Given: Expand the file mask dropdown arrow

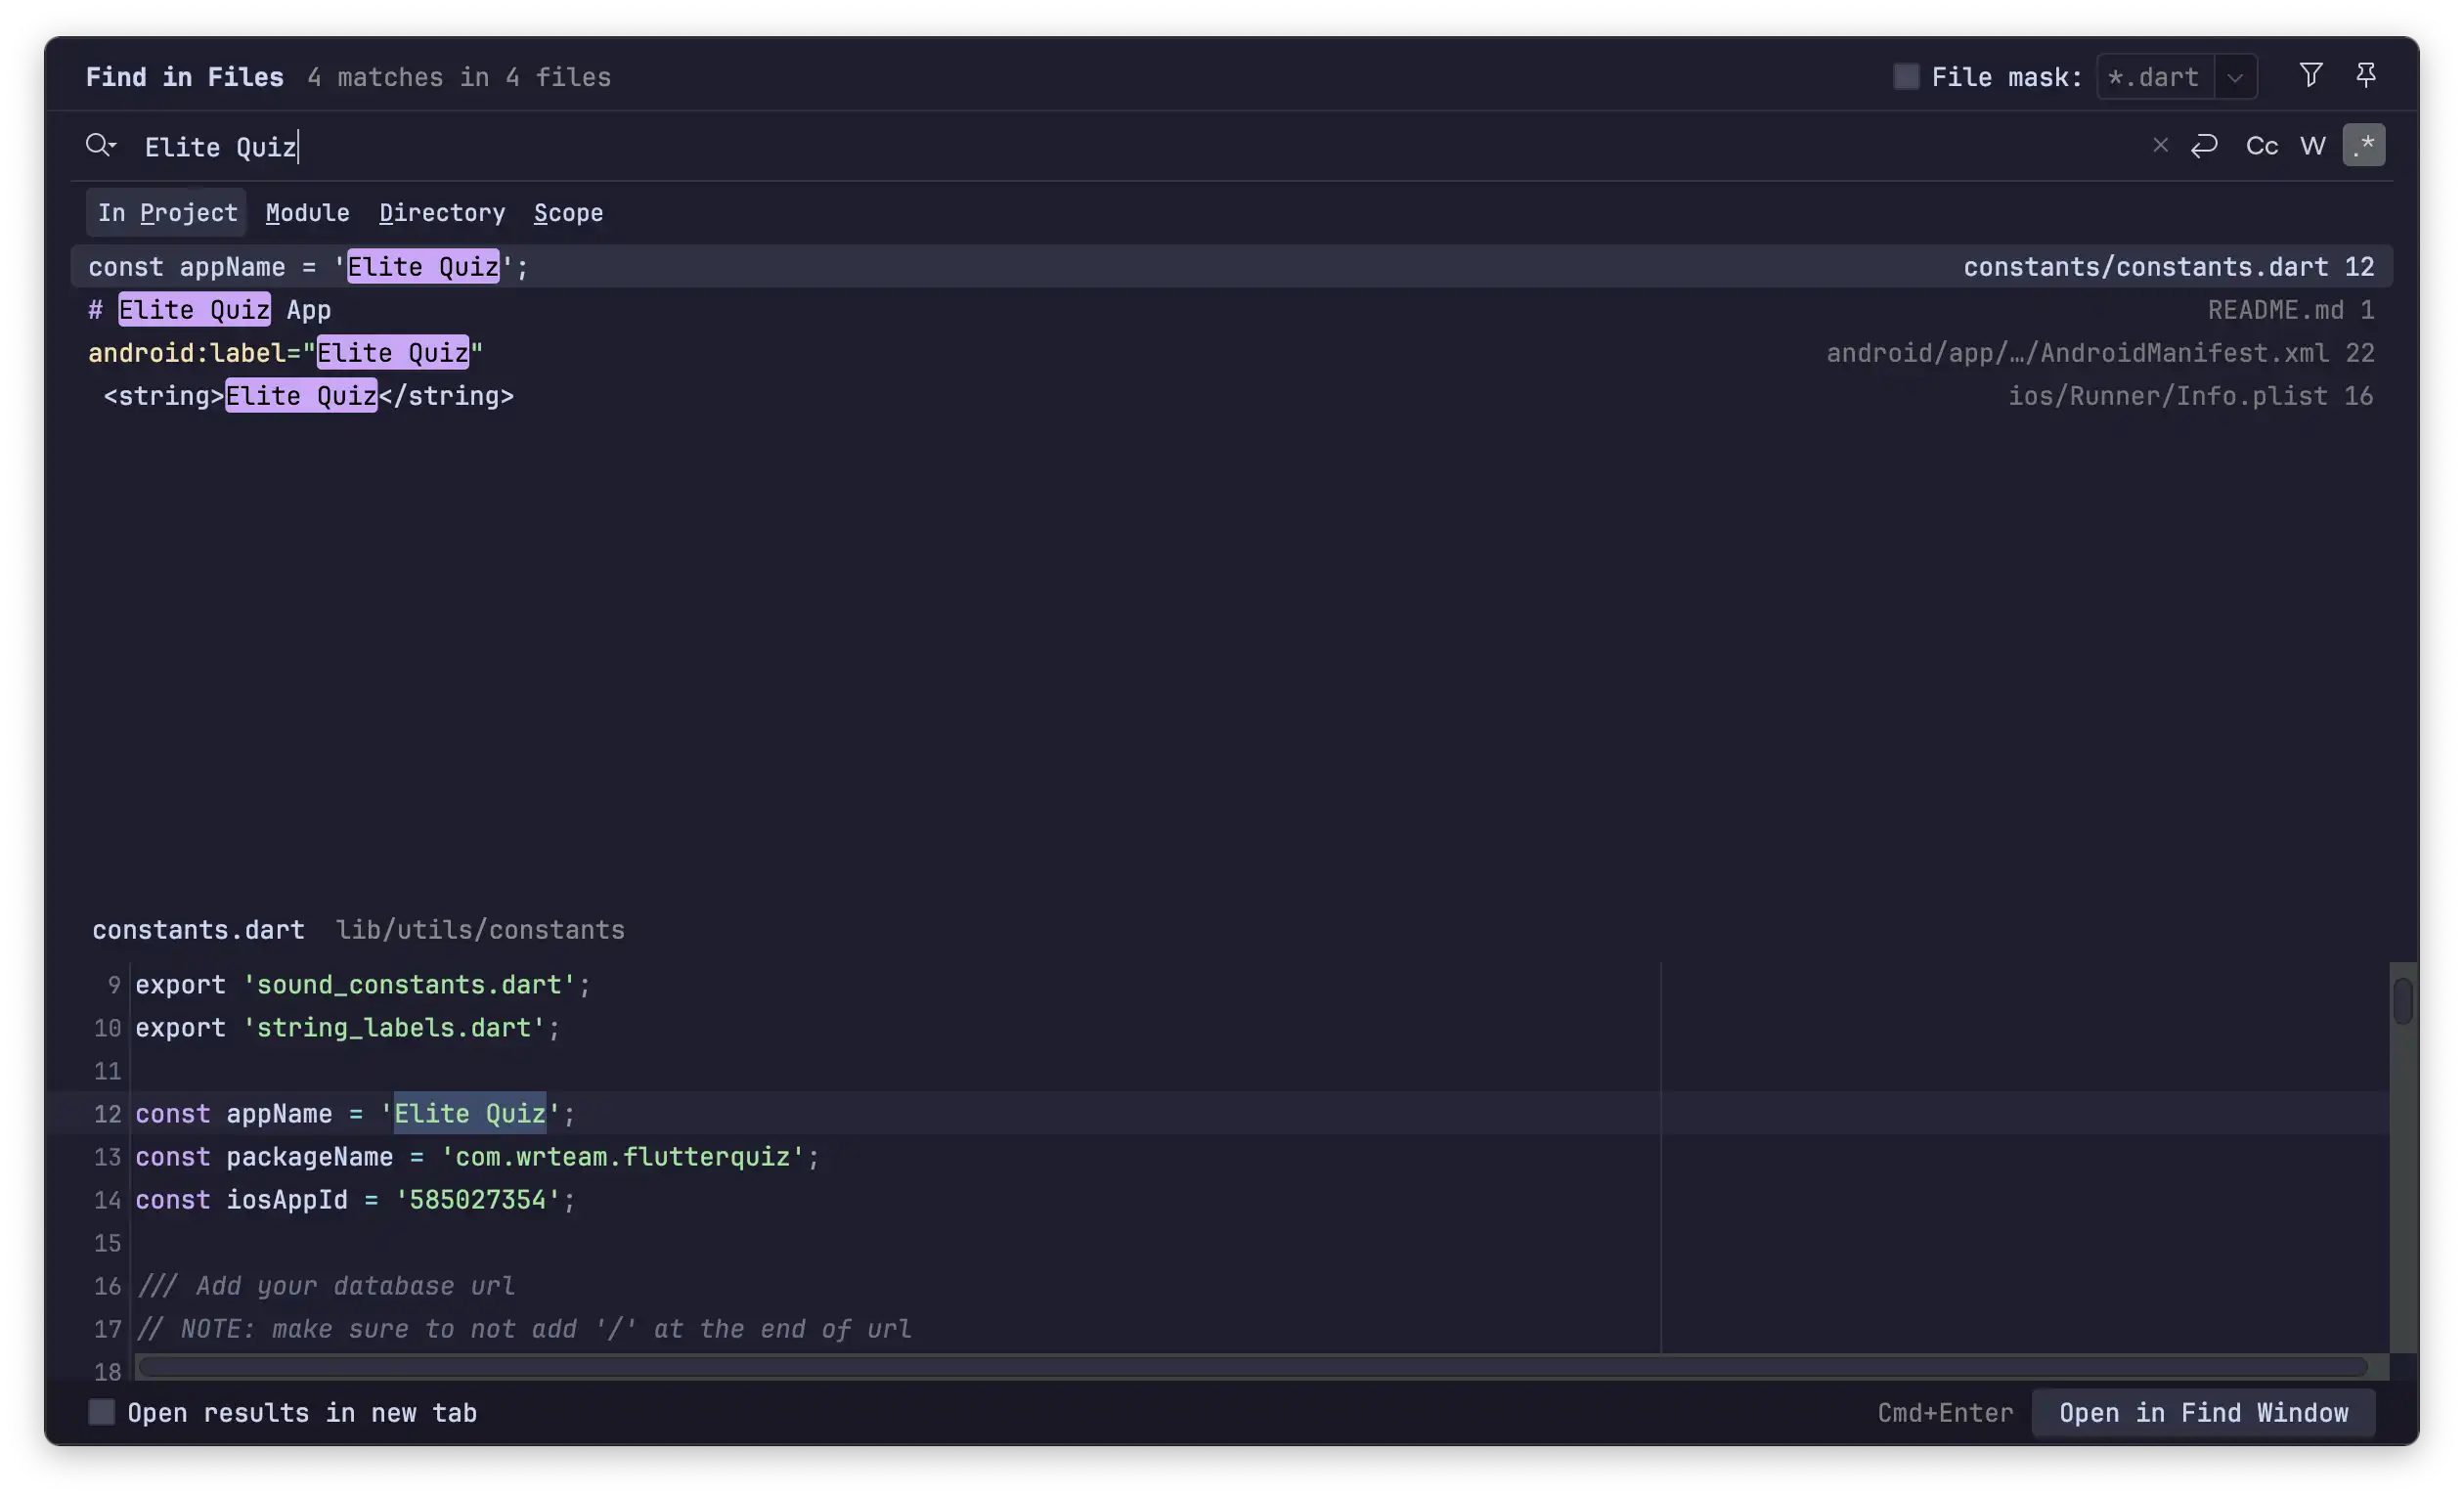Looking at the screenshot, I should 2235,77.
